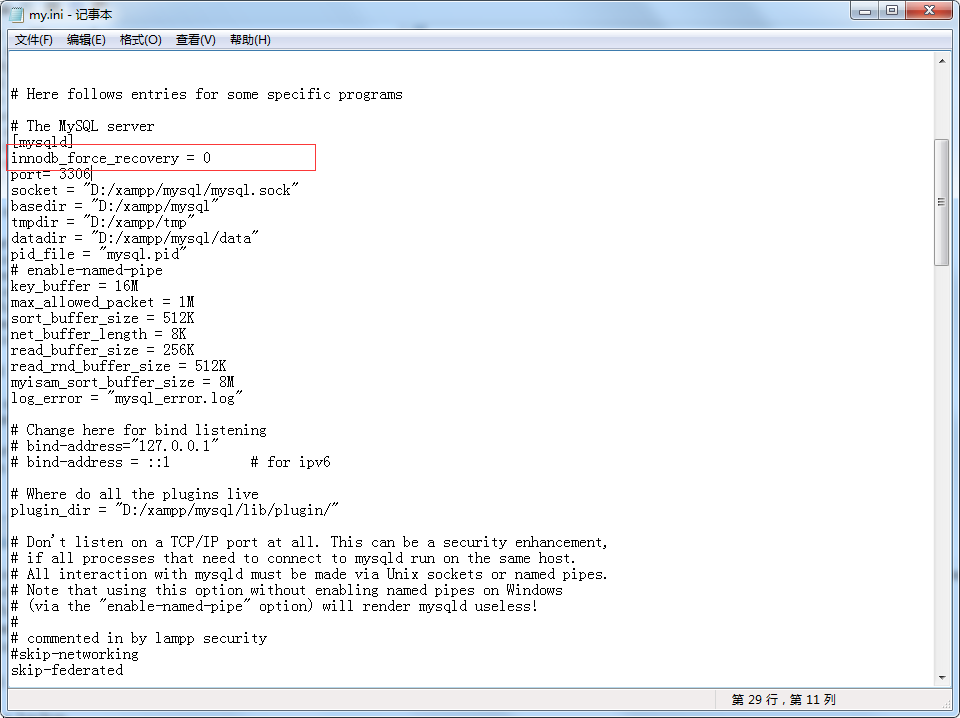
Task: Close the my.ini Notepad window
Action: click(x=927, y=11)
